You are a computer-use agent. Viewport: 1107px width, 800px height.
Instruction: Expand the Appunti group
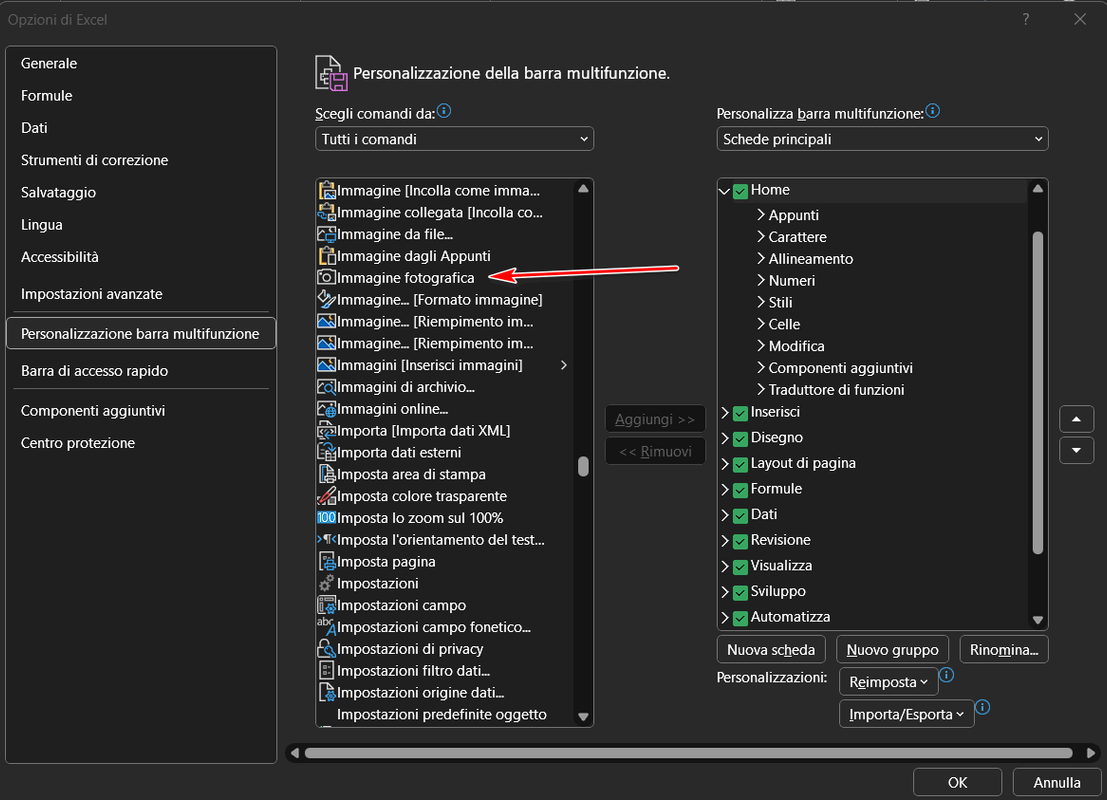click(x=761, y=214)
